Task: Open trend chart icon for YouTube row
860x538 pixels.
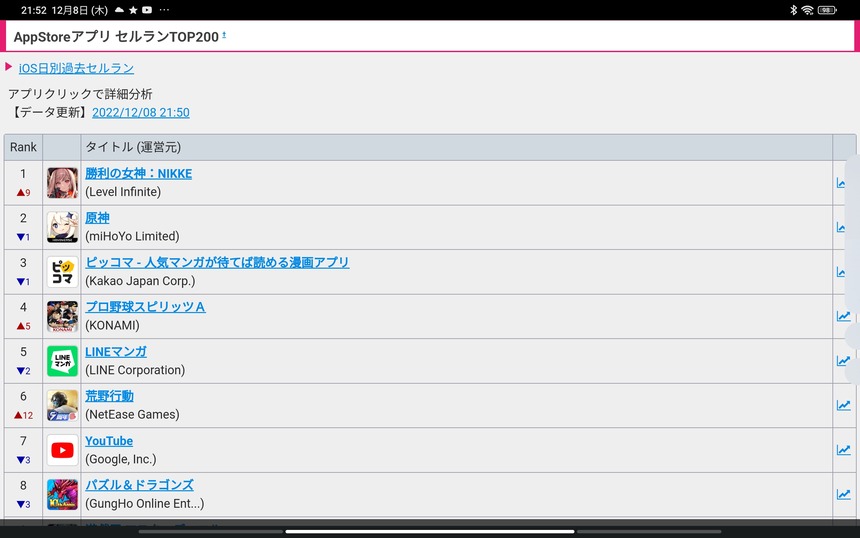Action: coord(844,450)
